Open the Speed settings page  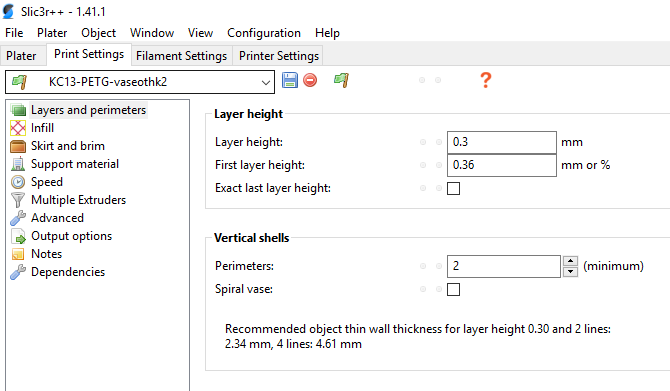pyautogui.click(x=47, y=182)
